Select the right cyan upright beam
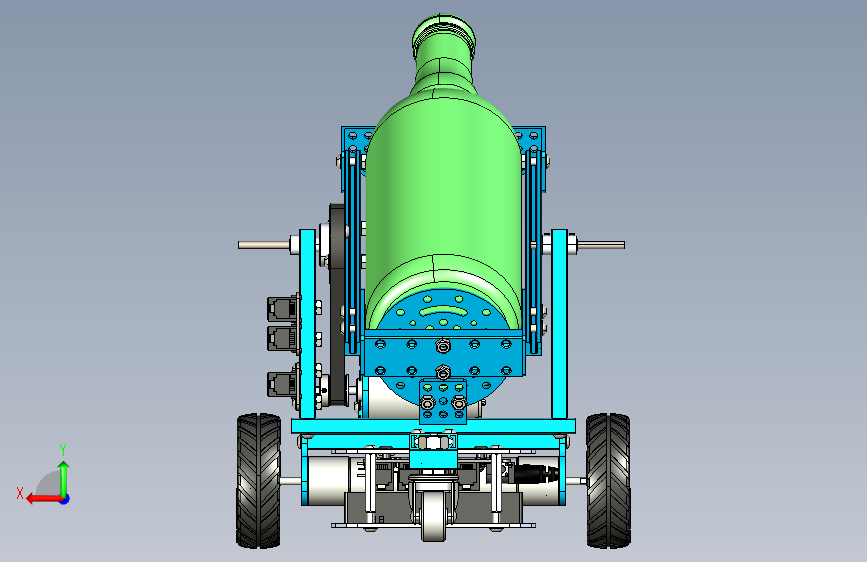The height and width of the screenshot is (562, 867). pos(560,324)
